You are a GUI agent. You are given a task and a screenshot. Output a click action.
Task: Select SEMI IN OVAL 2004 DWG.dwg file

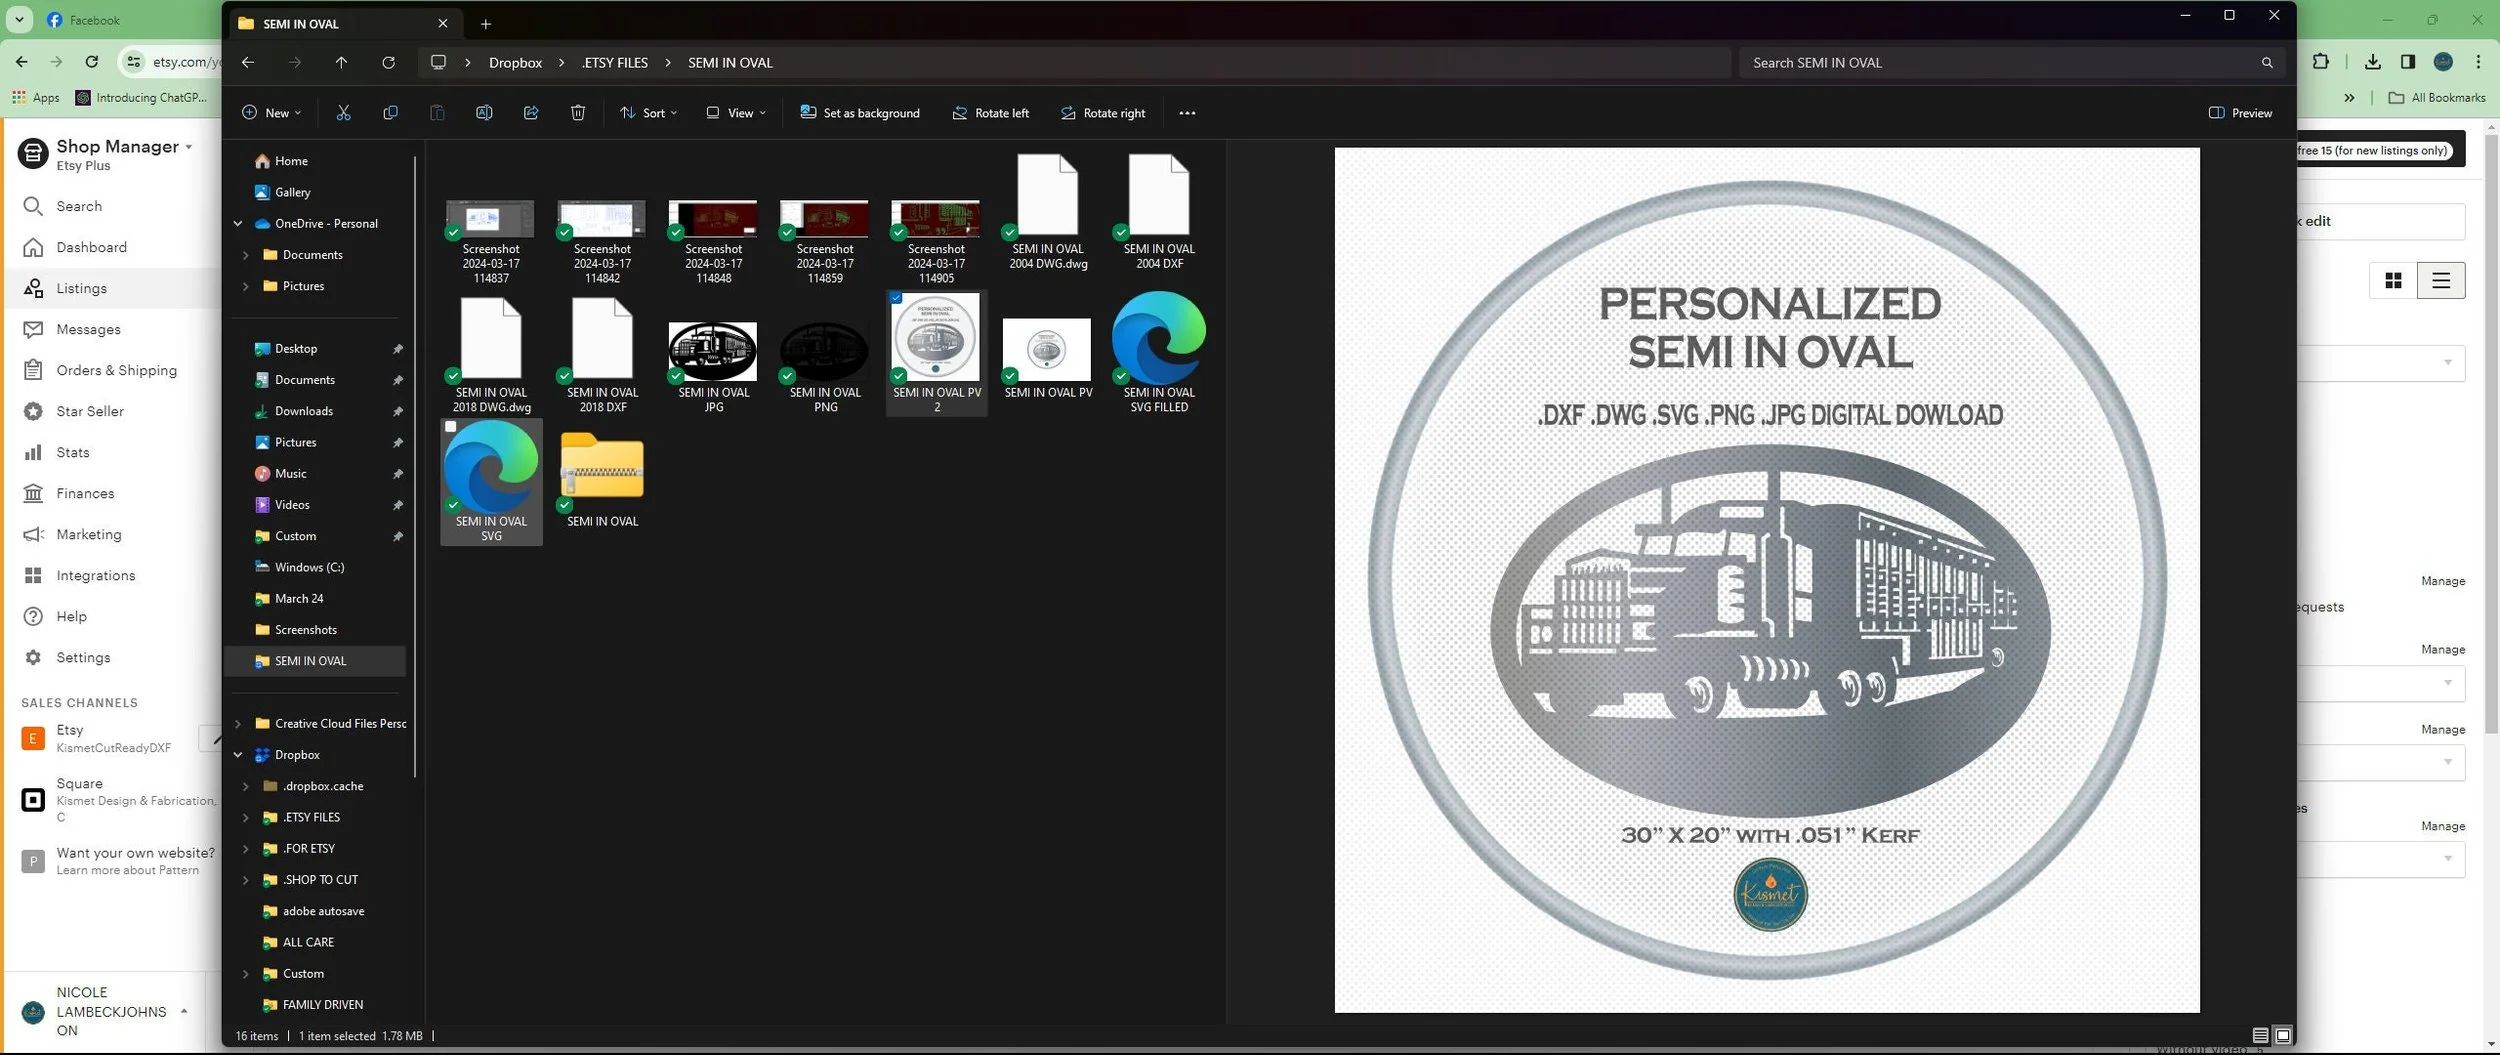tap(1048, 212)
